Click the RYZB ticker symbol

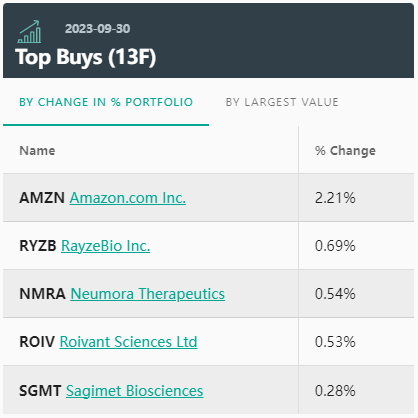tap(38, 246)
